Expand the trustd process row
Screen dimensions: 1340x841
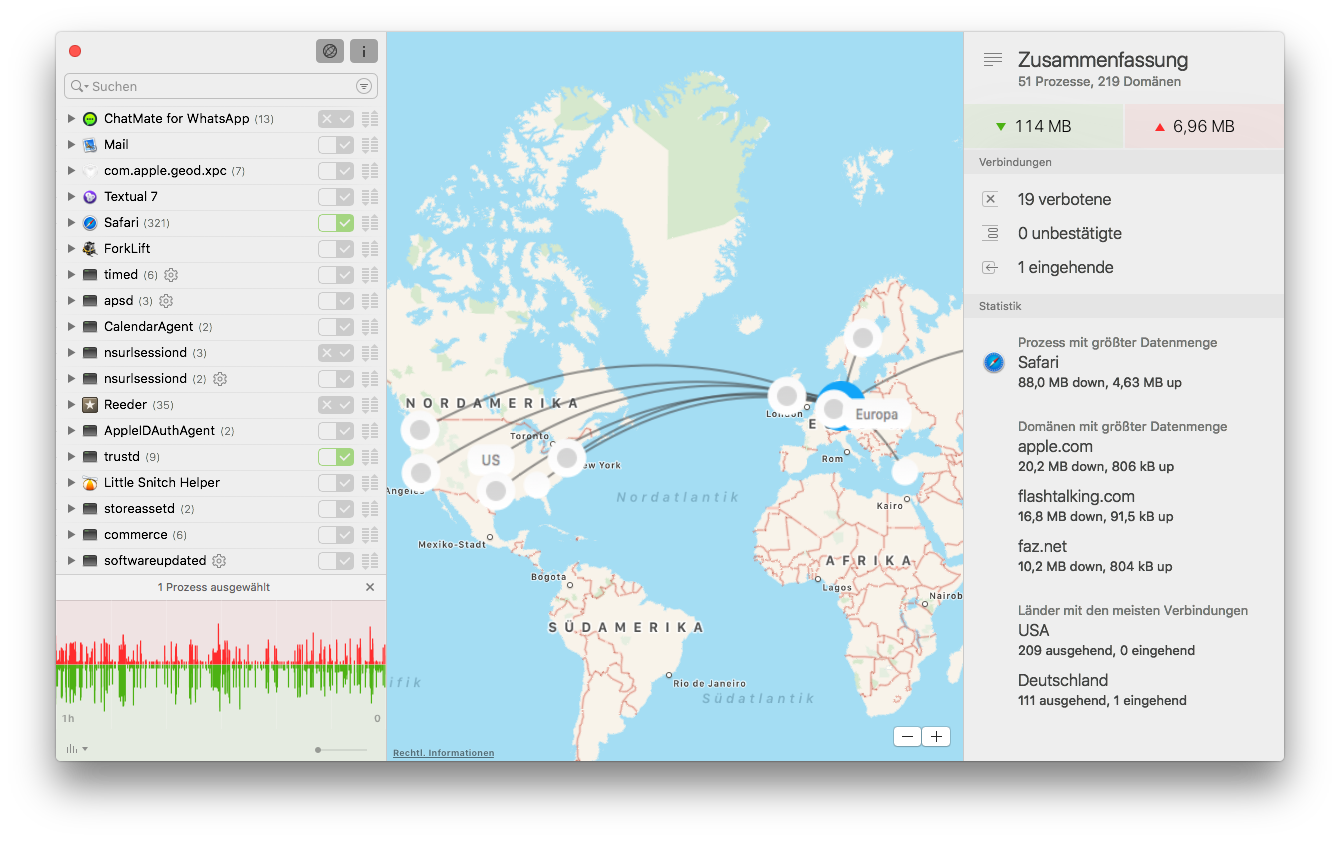click(71, 457)
